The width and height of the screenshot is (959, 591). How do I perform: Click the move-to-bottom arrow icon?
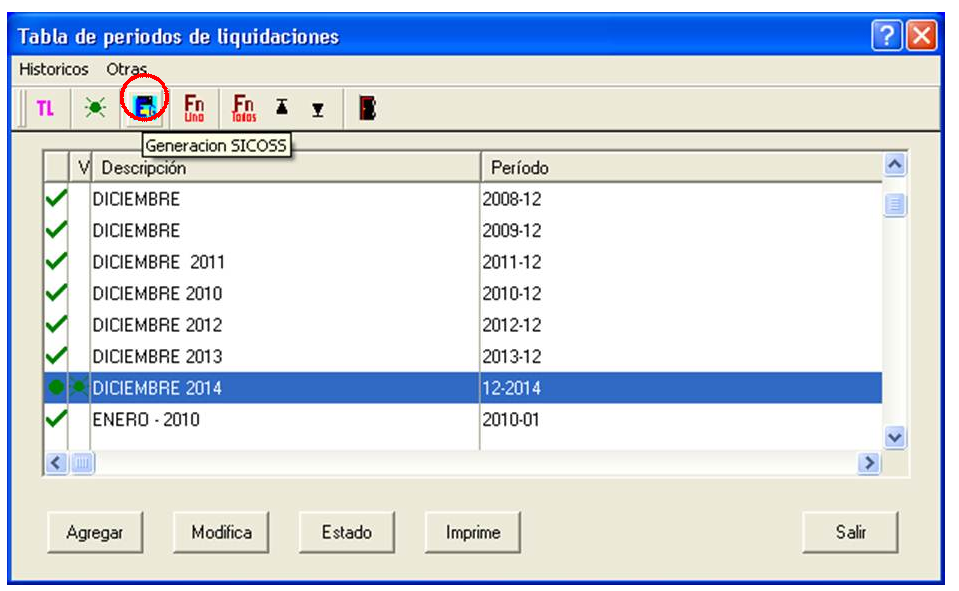coord(317,110)
